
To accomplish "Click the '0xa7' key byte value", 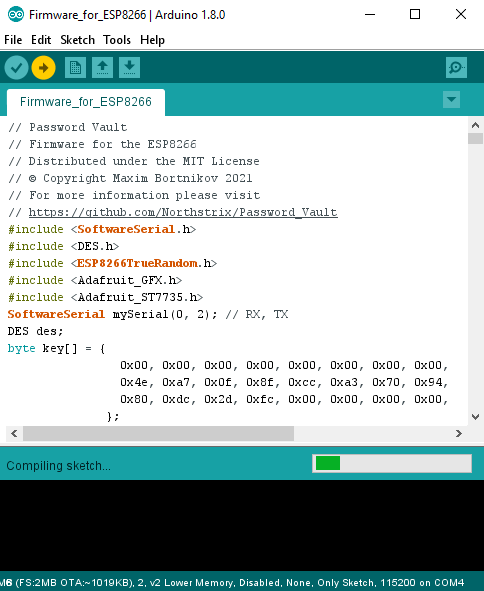I will pyautogui.click(x=176, y=382).
